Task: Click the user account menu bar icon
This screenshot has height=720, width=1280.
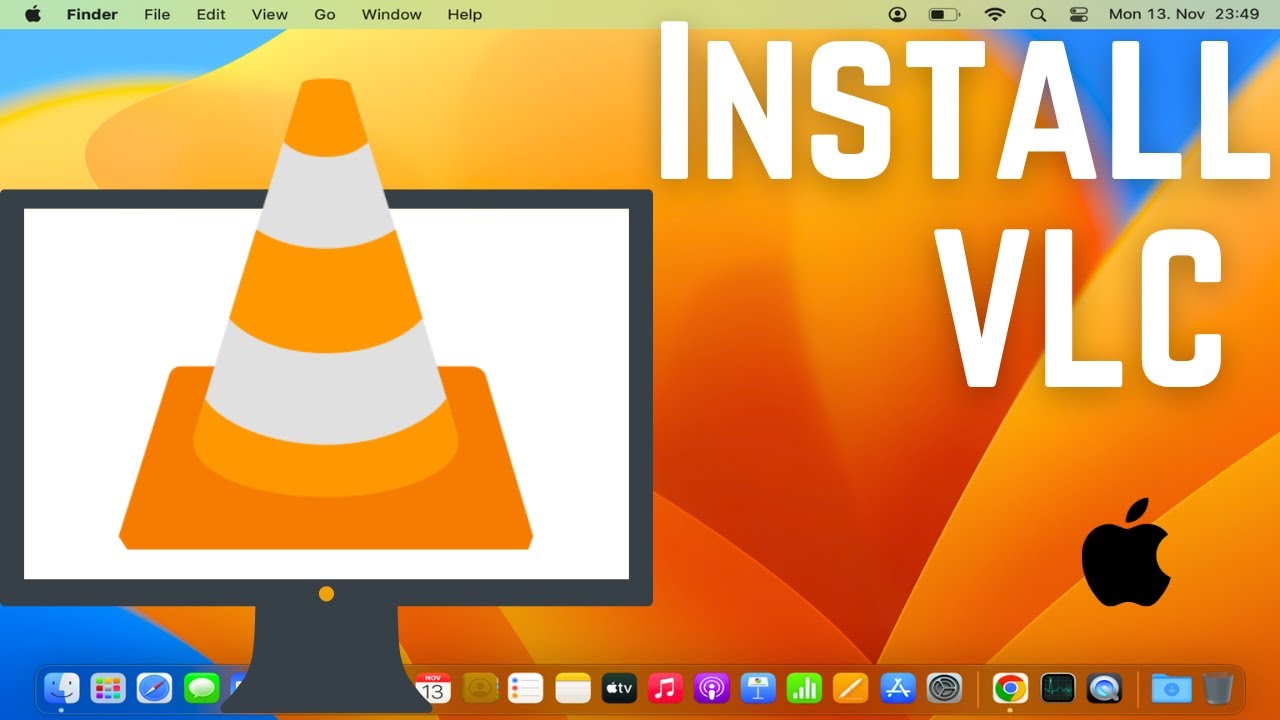Action: [x=897, y=14]
